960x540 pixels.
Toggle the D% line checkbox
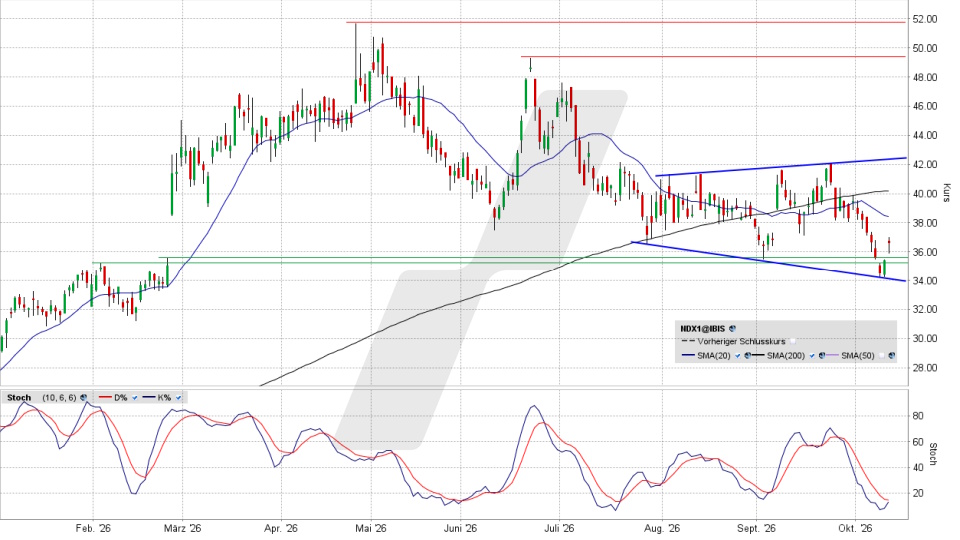click(135, 397)
